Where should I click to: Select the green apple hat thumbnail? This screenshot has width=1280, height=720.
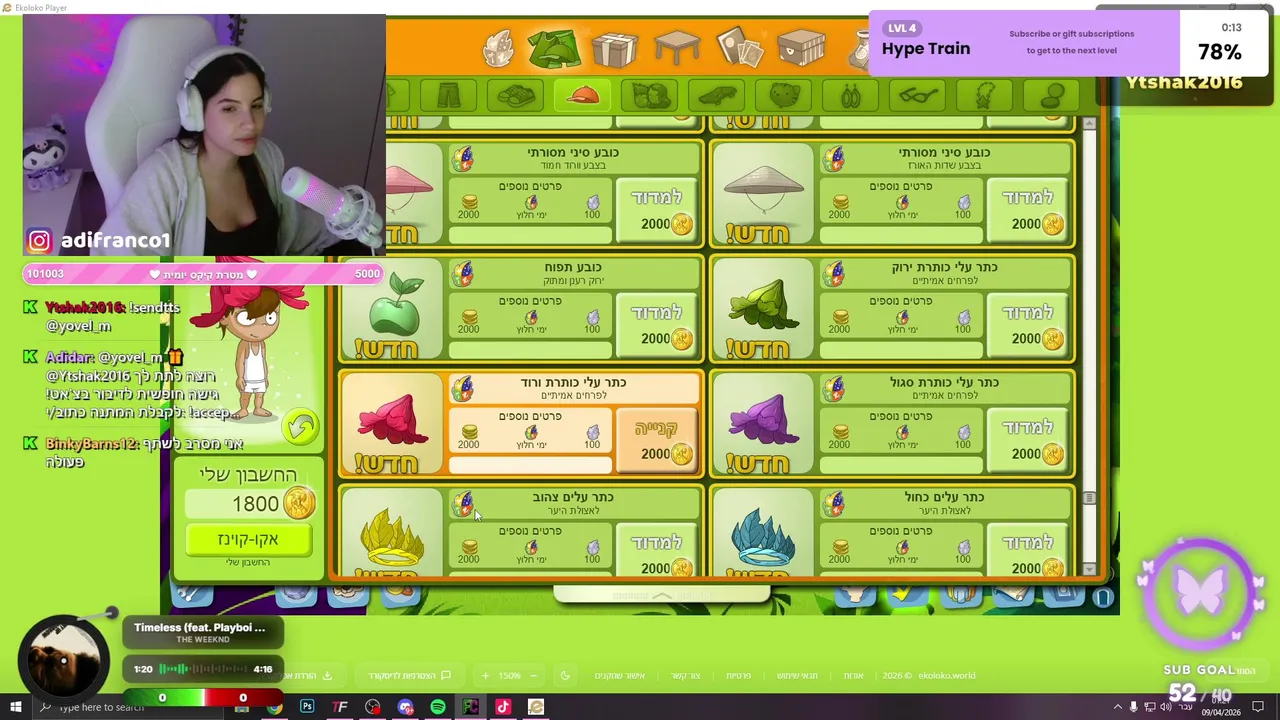tap(392, 309)
